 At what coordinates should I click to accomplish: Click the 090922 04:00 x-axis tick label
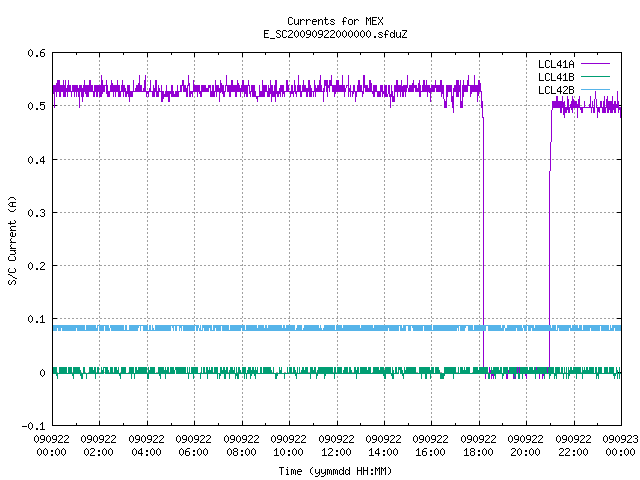click(146, 446)
